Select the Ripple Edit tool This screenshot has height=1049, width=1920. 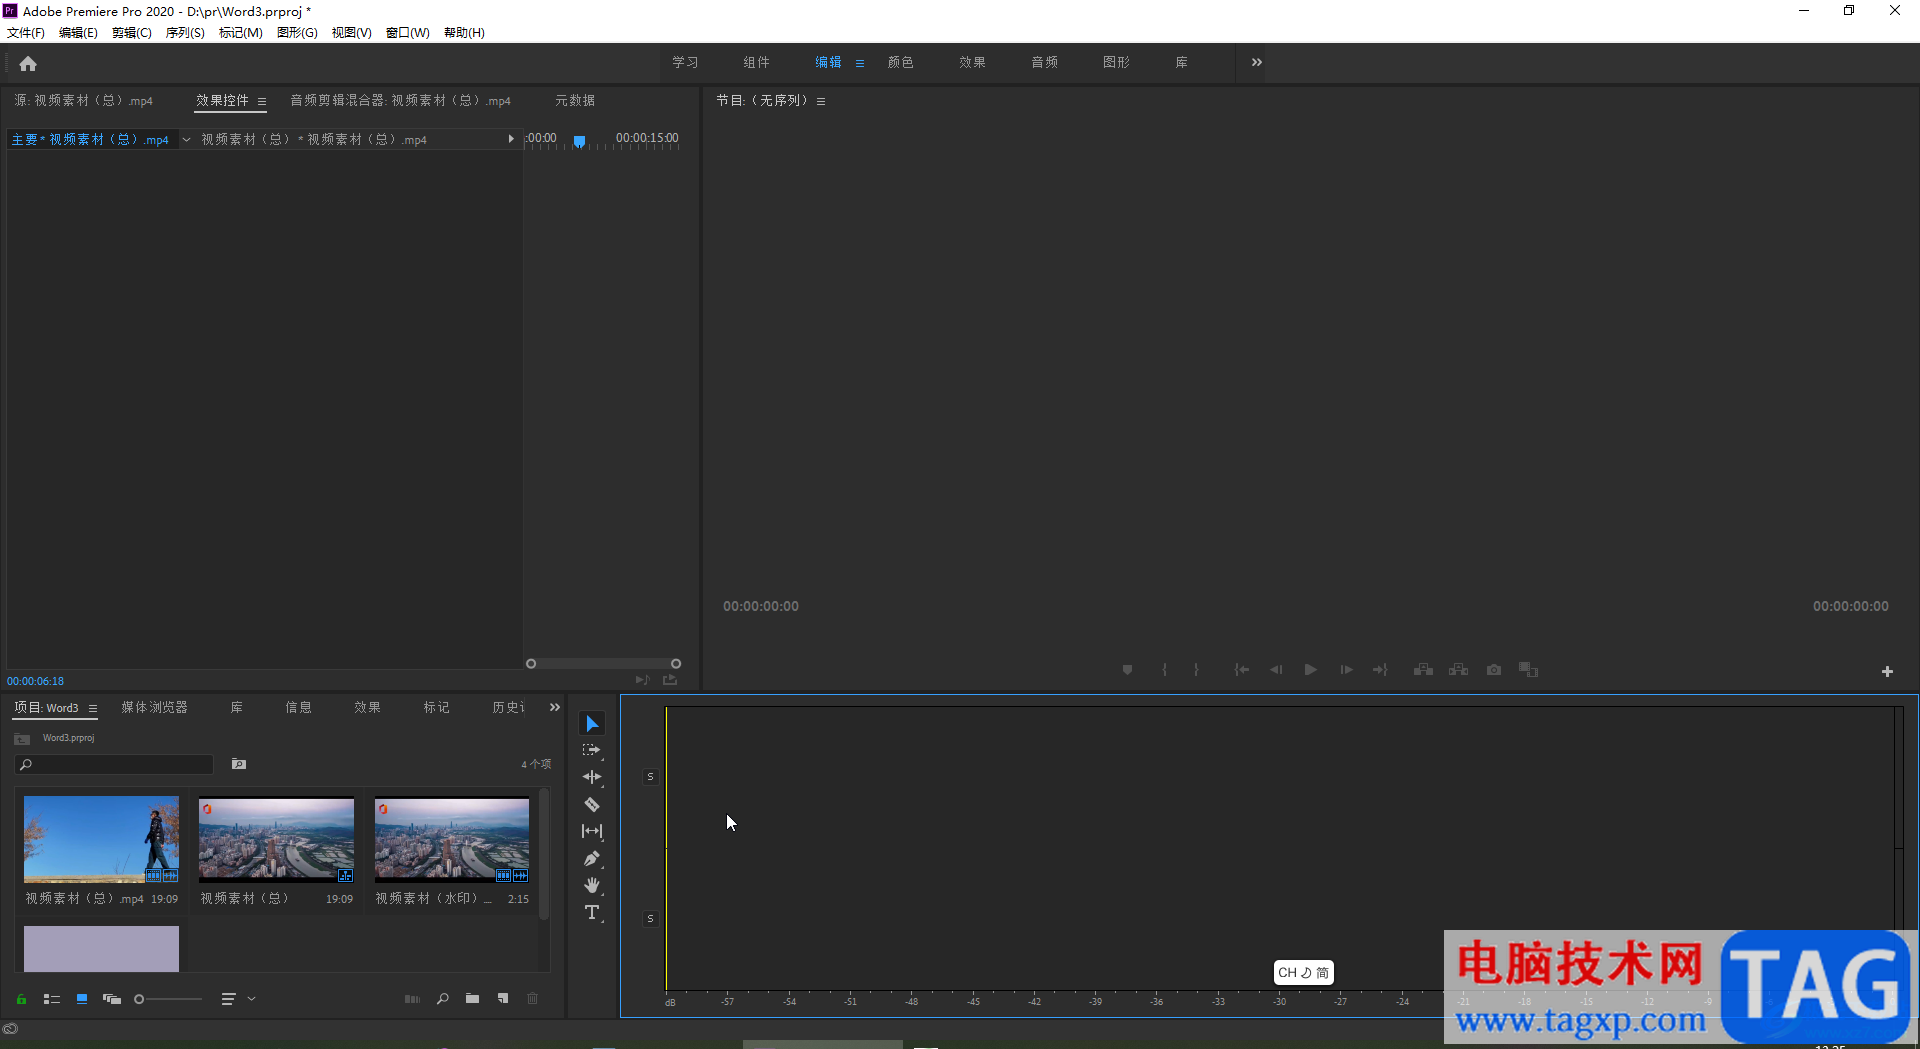pos(592,777)
